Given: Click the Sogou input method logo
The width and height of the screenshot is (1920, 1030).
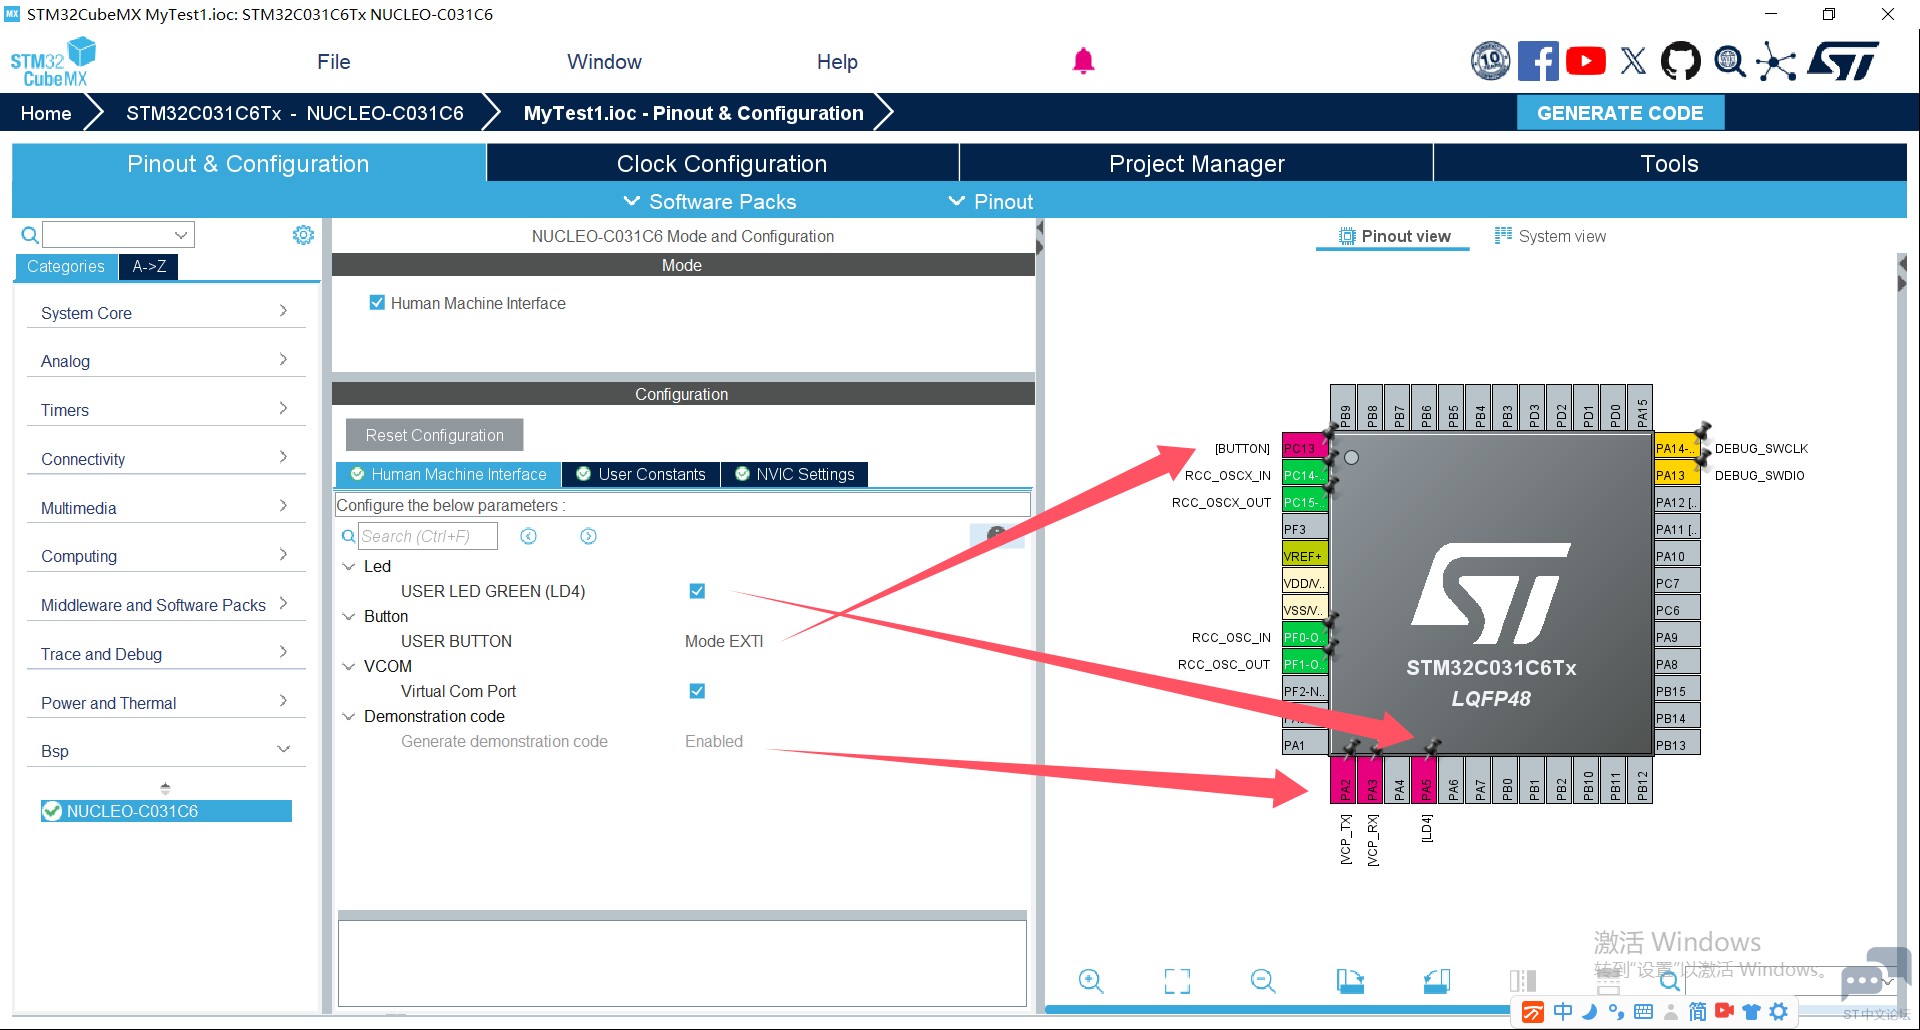Looking at the screenshot, I should coord(1532,1012).
